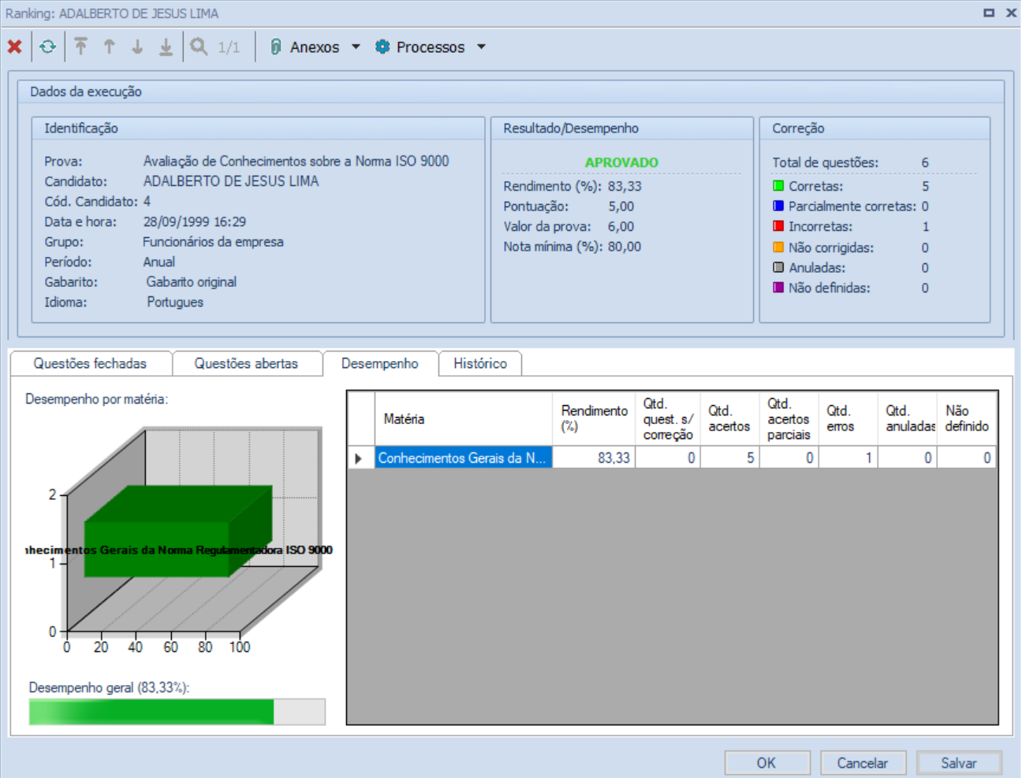Open search with the magnifier icon
Image resolution: width=1021 pixels, height=778 pixels.
tap(199, 47)
